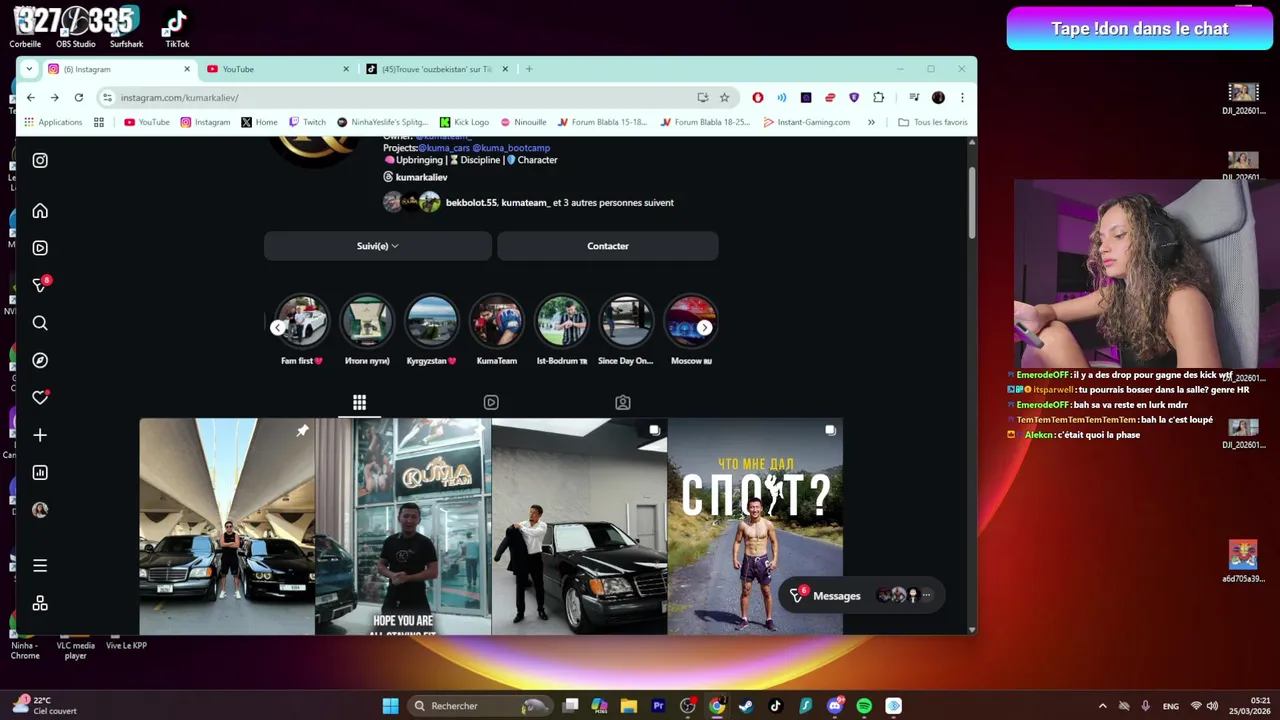Open a new browser tab
Image resolution: width=1280 pixels, height=720 pixels.
coord(529,69)
